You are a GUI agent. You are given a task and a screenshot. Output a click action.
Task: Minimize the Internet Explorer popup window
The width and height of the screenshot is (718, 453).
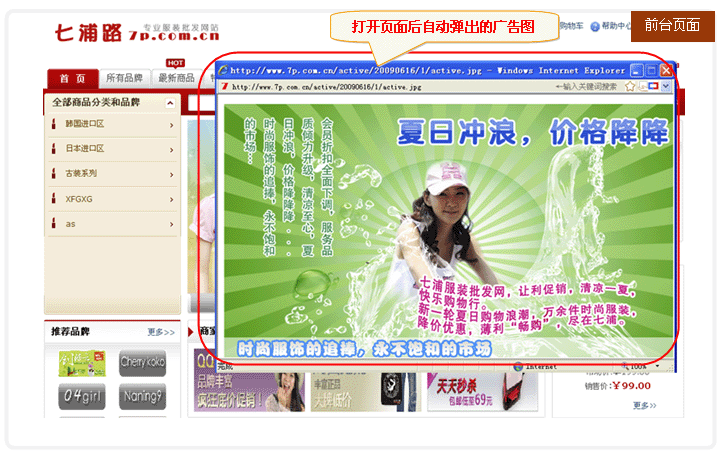(x=636, y=70)
